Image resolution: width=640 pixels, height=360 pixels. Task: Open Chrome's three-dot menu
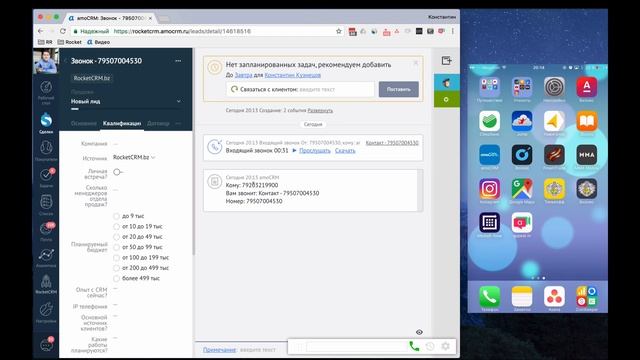click(x=453, y=31)
